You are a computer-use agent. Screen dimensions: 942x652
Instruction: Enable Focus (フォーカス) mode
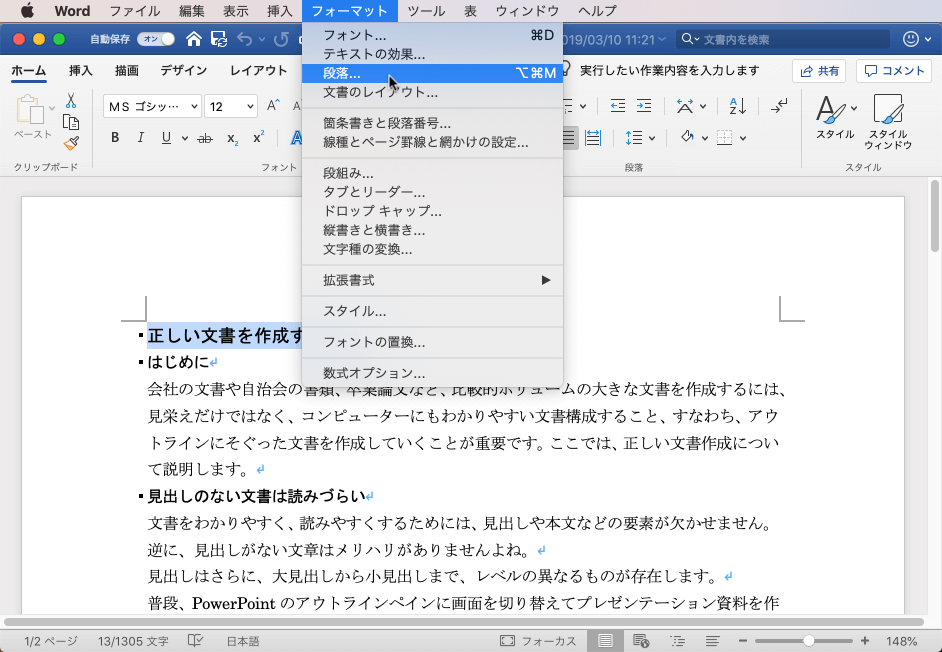(x=538, y=641)
